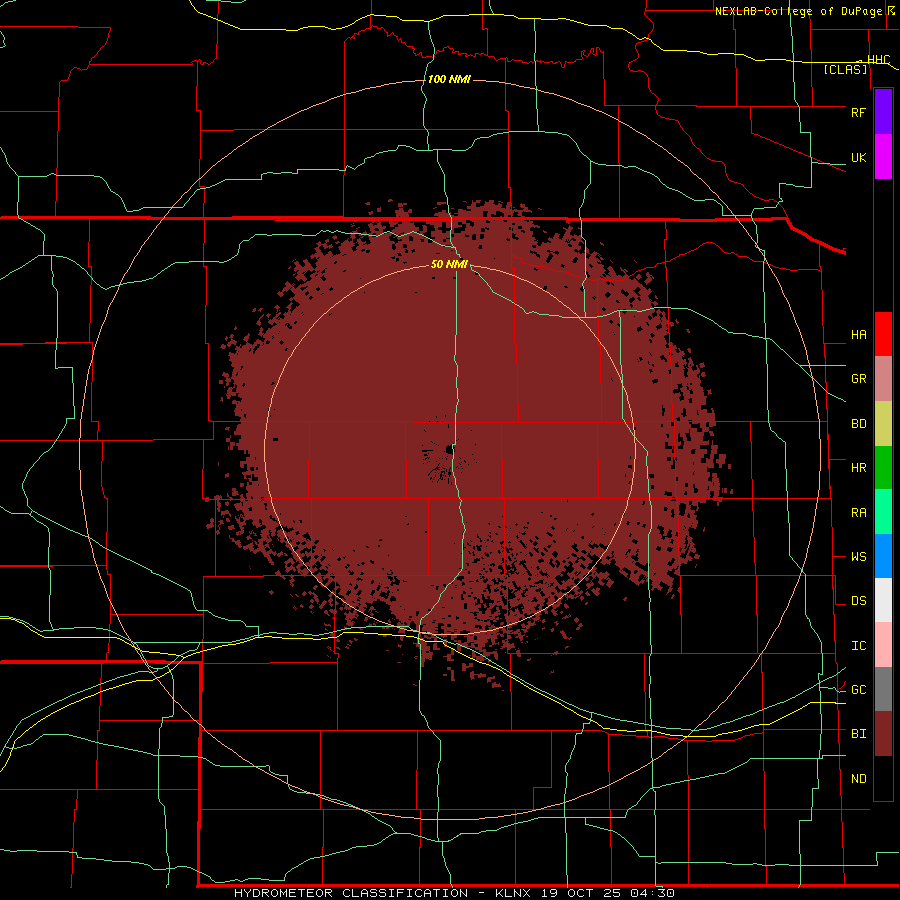Click the HR legend label
This screenshot has width=900, height=900.
point(858,468)
